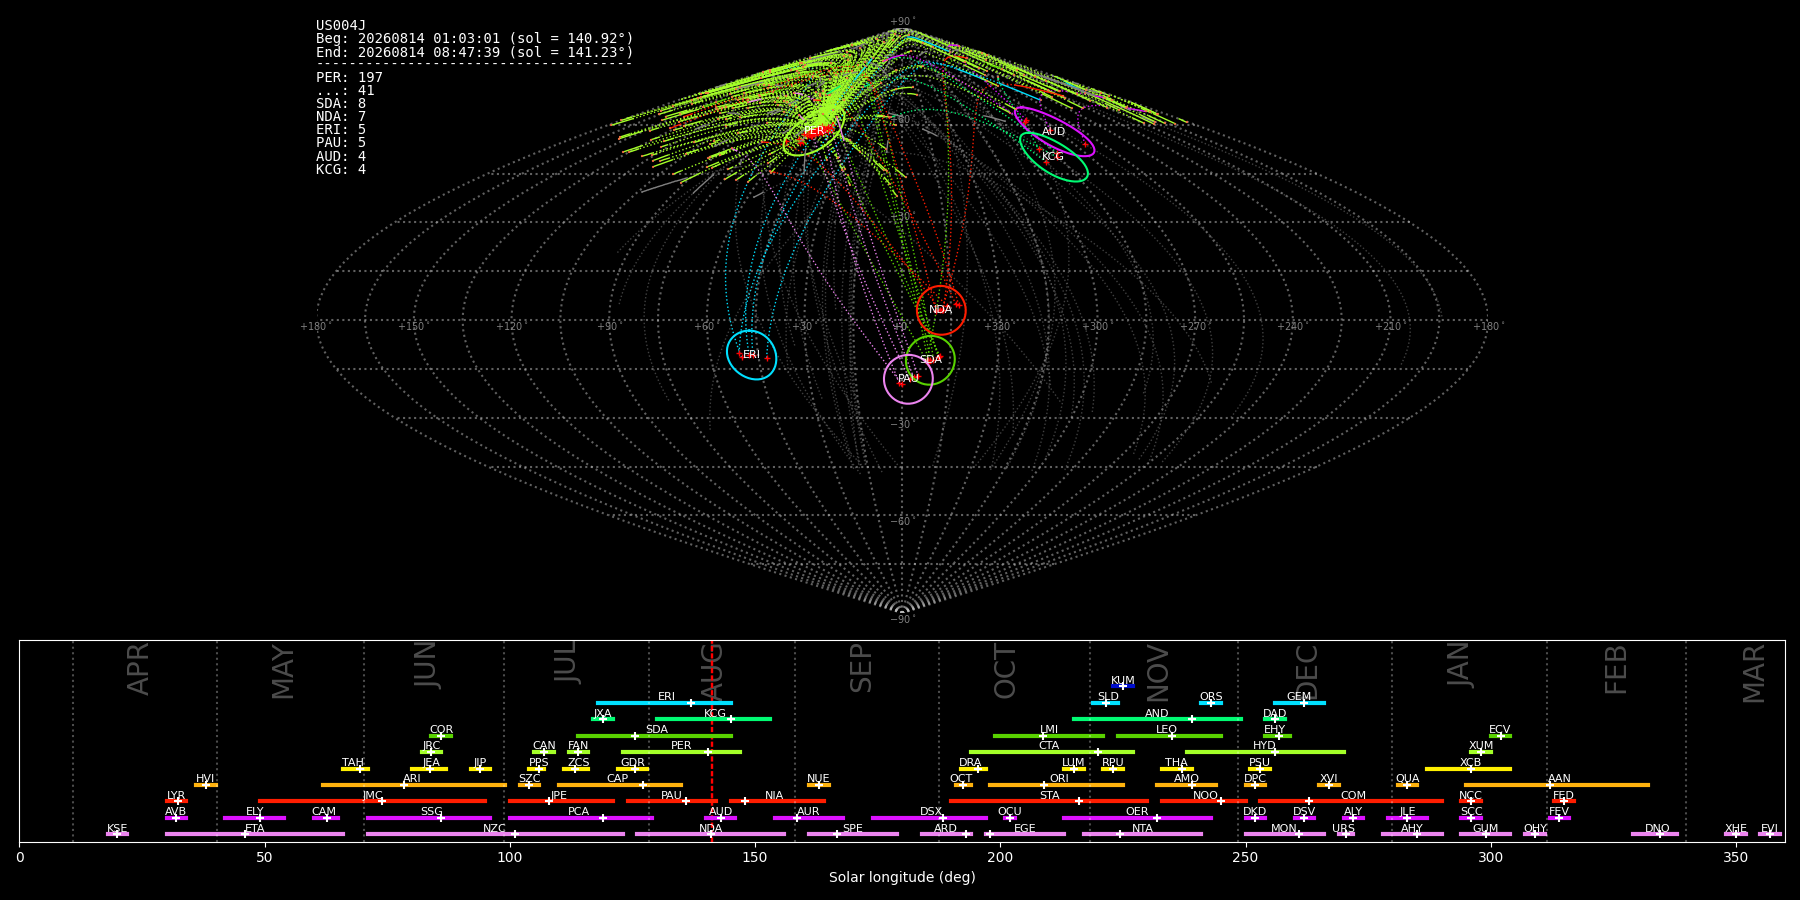
Task: Click the SDA green radiant circle
Action: [930, 360]
